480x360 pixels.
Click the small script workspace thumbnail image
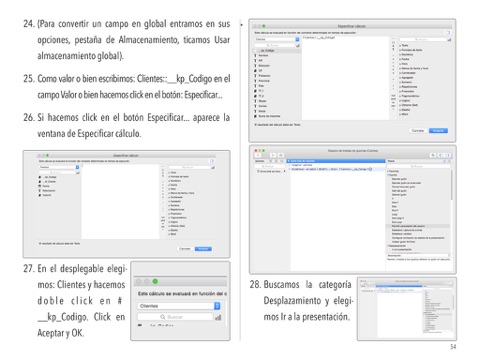point(407,309)
